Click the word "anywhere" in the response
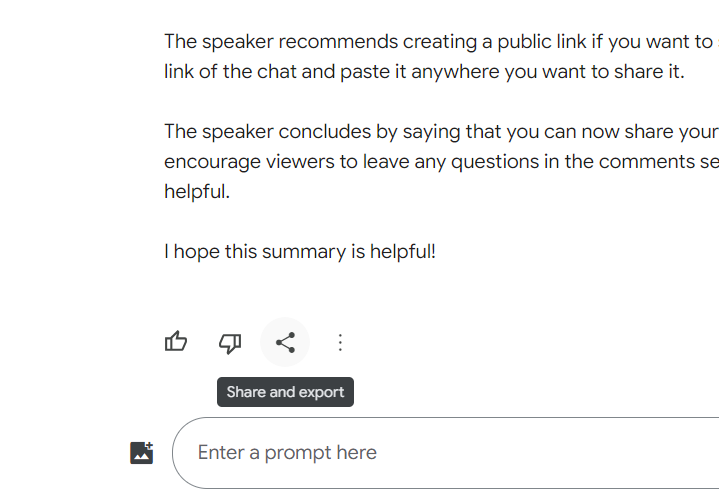Screen dimensions: 719x502 click(455, 72)
